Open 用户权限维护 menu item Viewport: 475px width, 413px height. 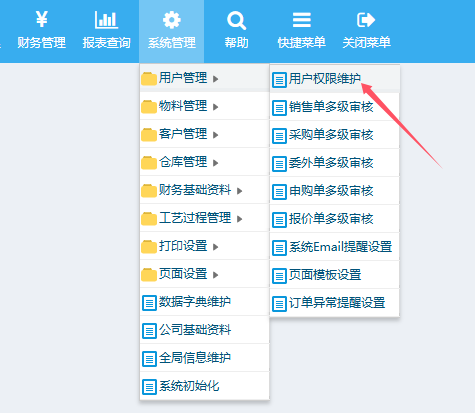pyautogui.click(x=335, y=79)
